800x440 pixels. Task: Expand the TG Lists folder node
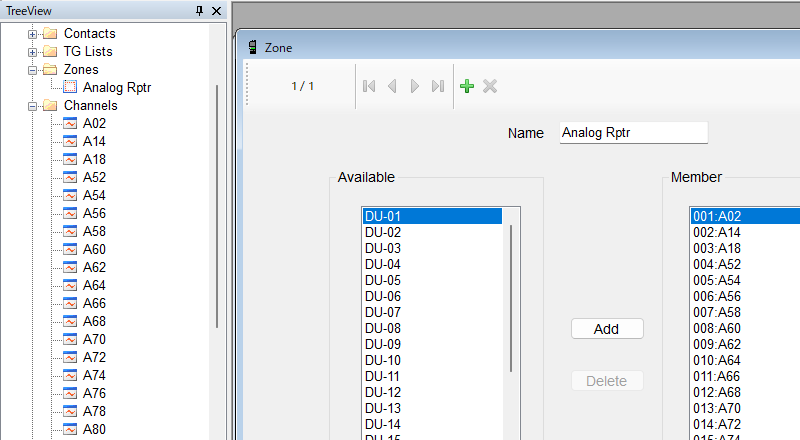click(32, 52)
